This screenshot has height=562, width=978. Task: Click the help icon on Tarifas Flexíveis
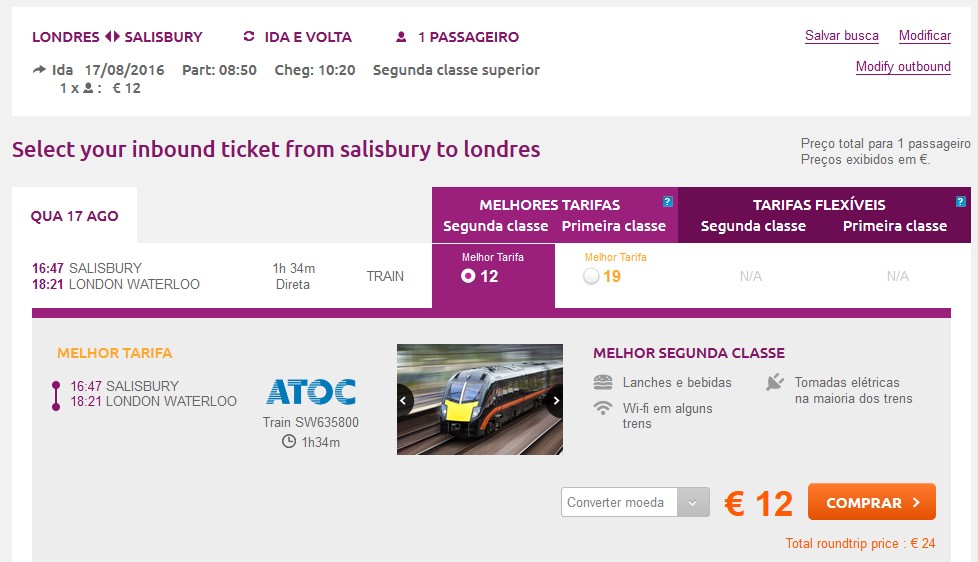point(961,201)
